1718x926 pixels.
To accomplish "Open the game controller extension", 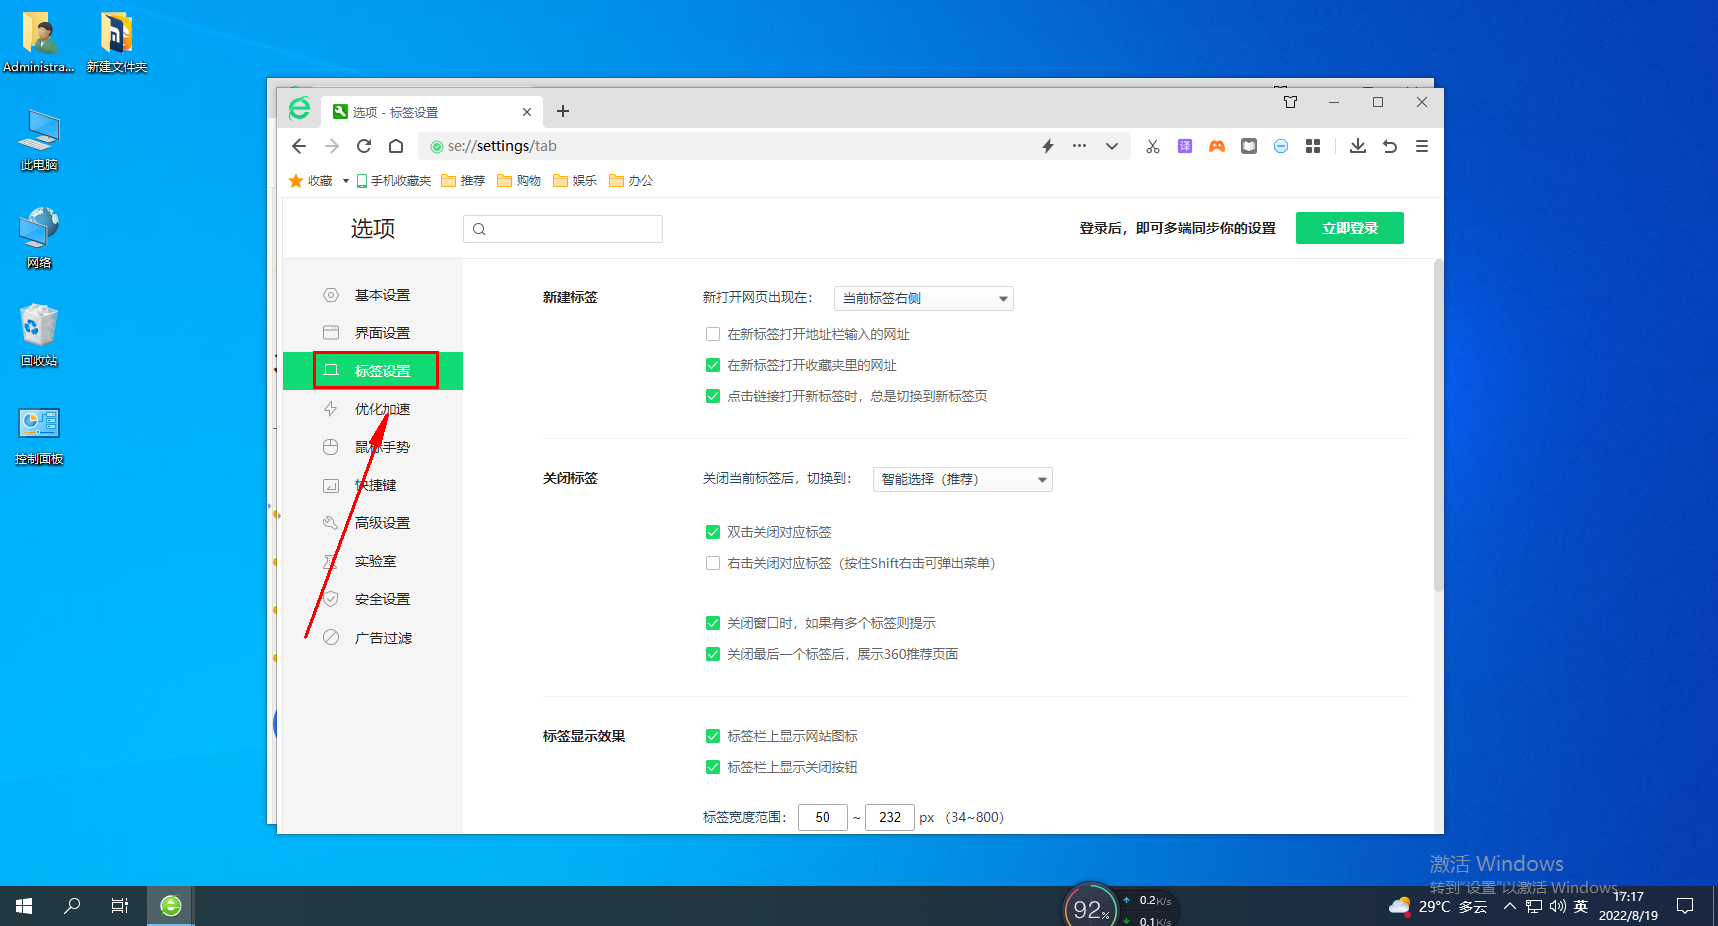I will tap(1217, 146).
